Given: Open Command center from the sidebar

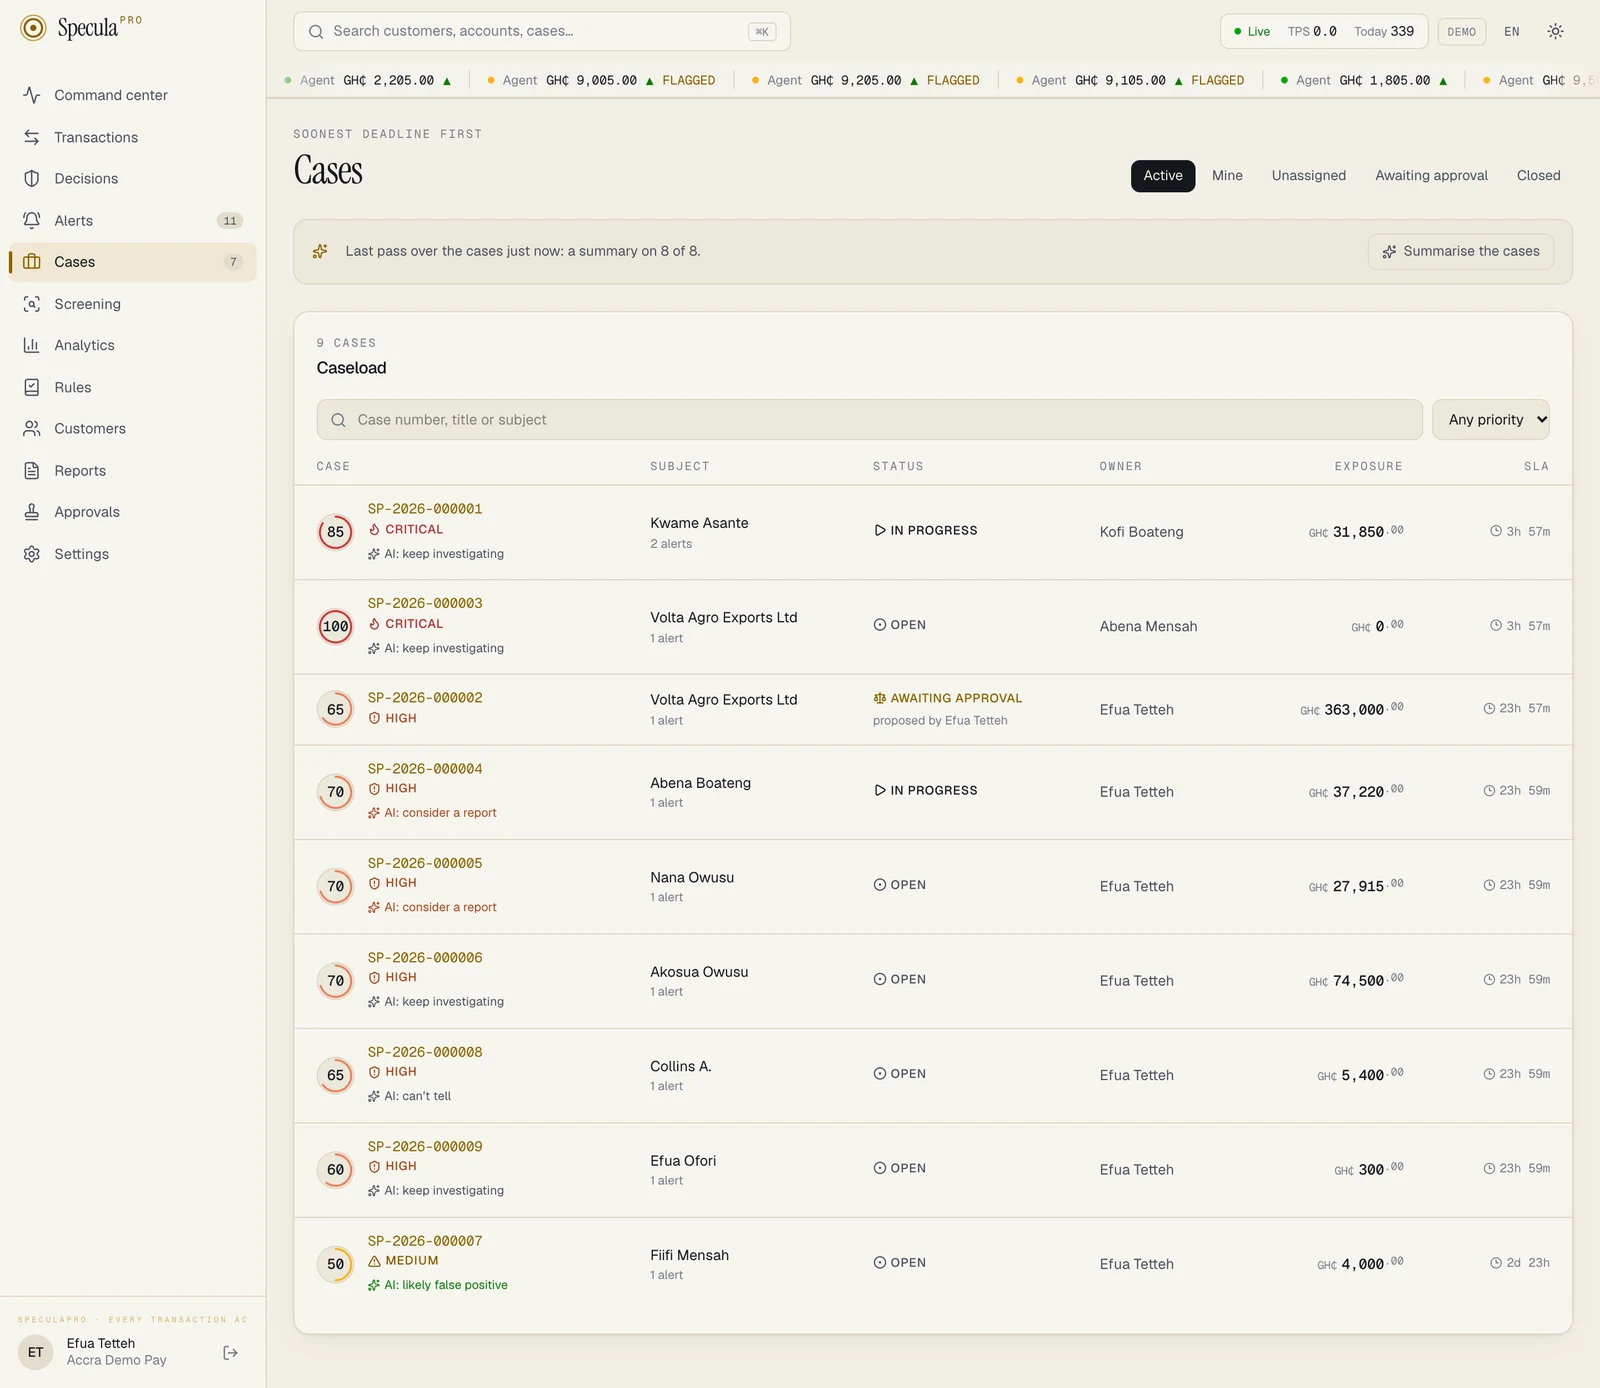Looking at the screenshot, I should (132, 95).
